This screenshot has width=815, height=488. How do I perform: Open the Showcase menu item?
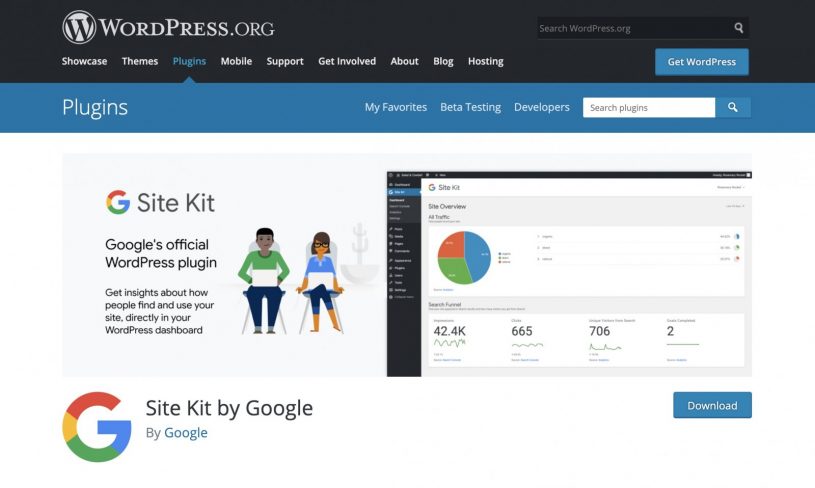[x=84, y=61]
